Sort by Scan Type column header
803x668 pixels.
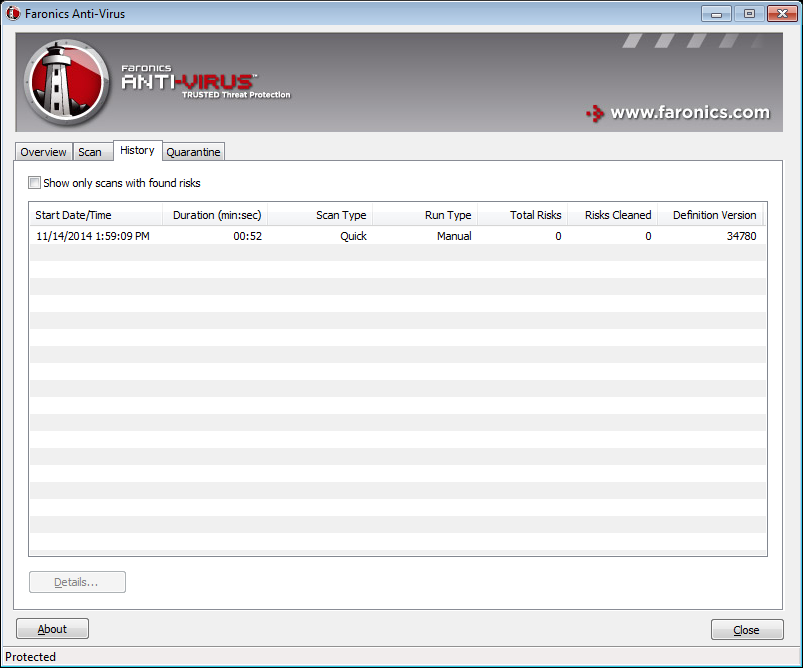[320, 215]
